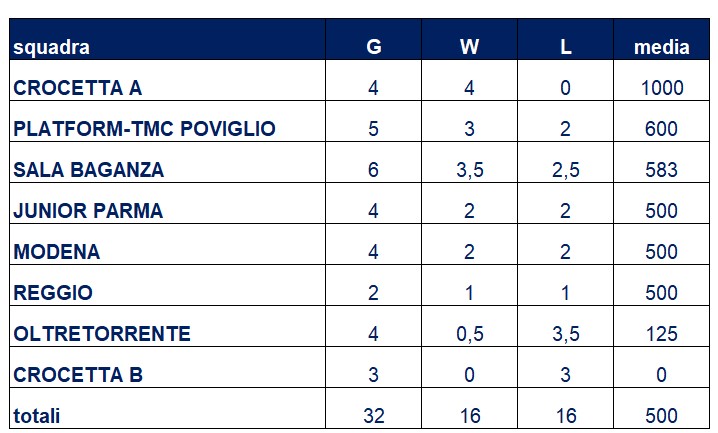Viewport: 718px width, 433px height.
Task: Click the 1000 media value
Action: coord(662,88)
